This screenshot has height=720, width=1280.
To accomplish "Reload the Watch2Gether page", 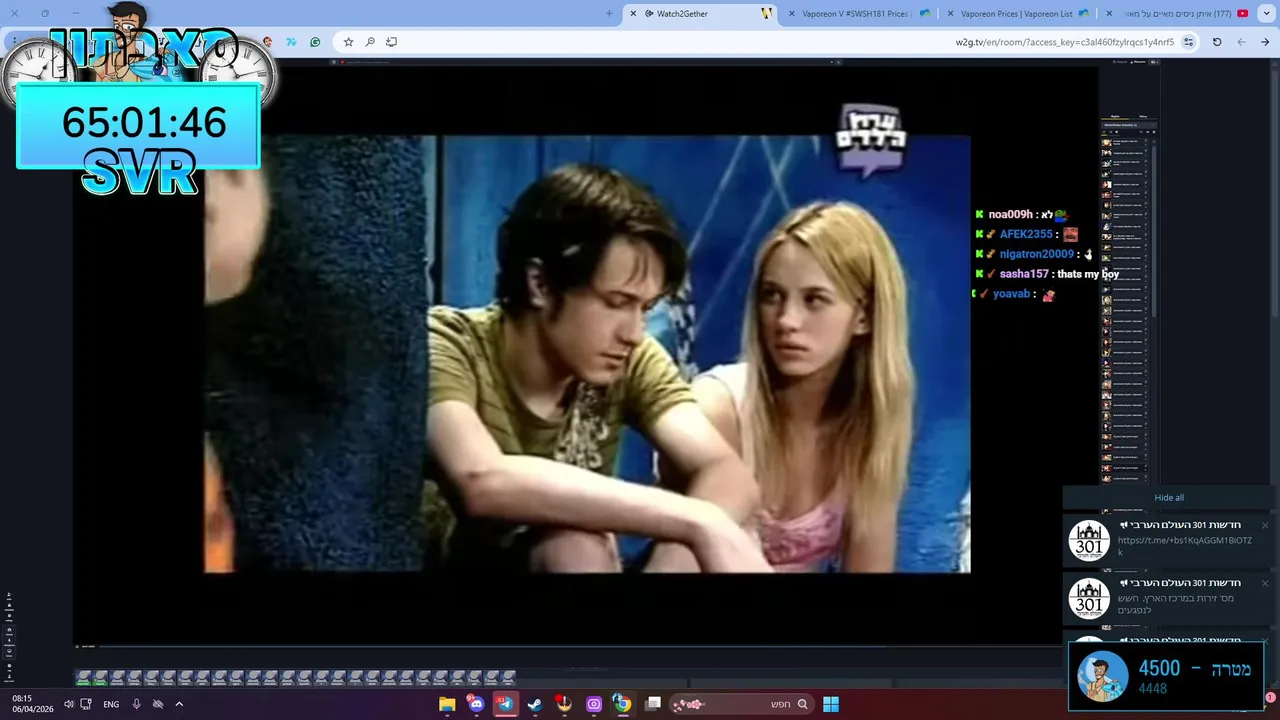I will pyautogui.click(x=1217, y=42).
